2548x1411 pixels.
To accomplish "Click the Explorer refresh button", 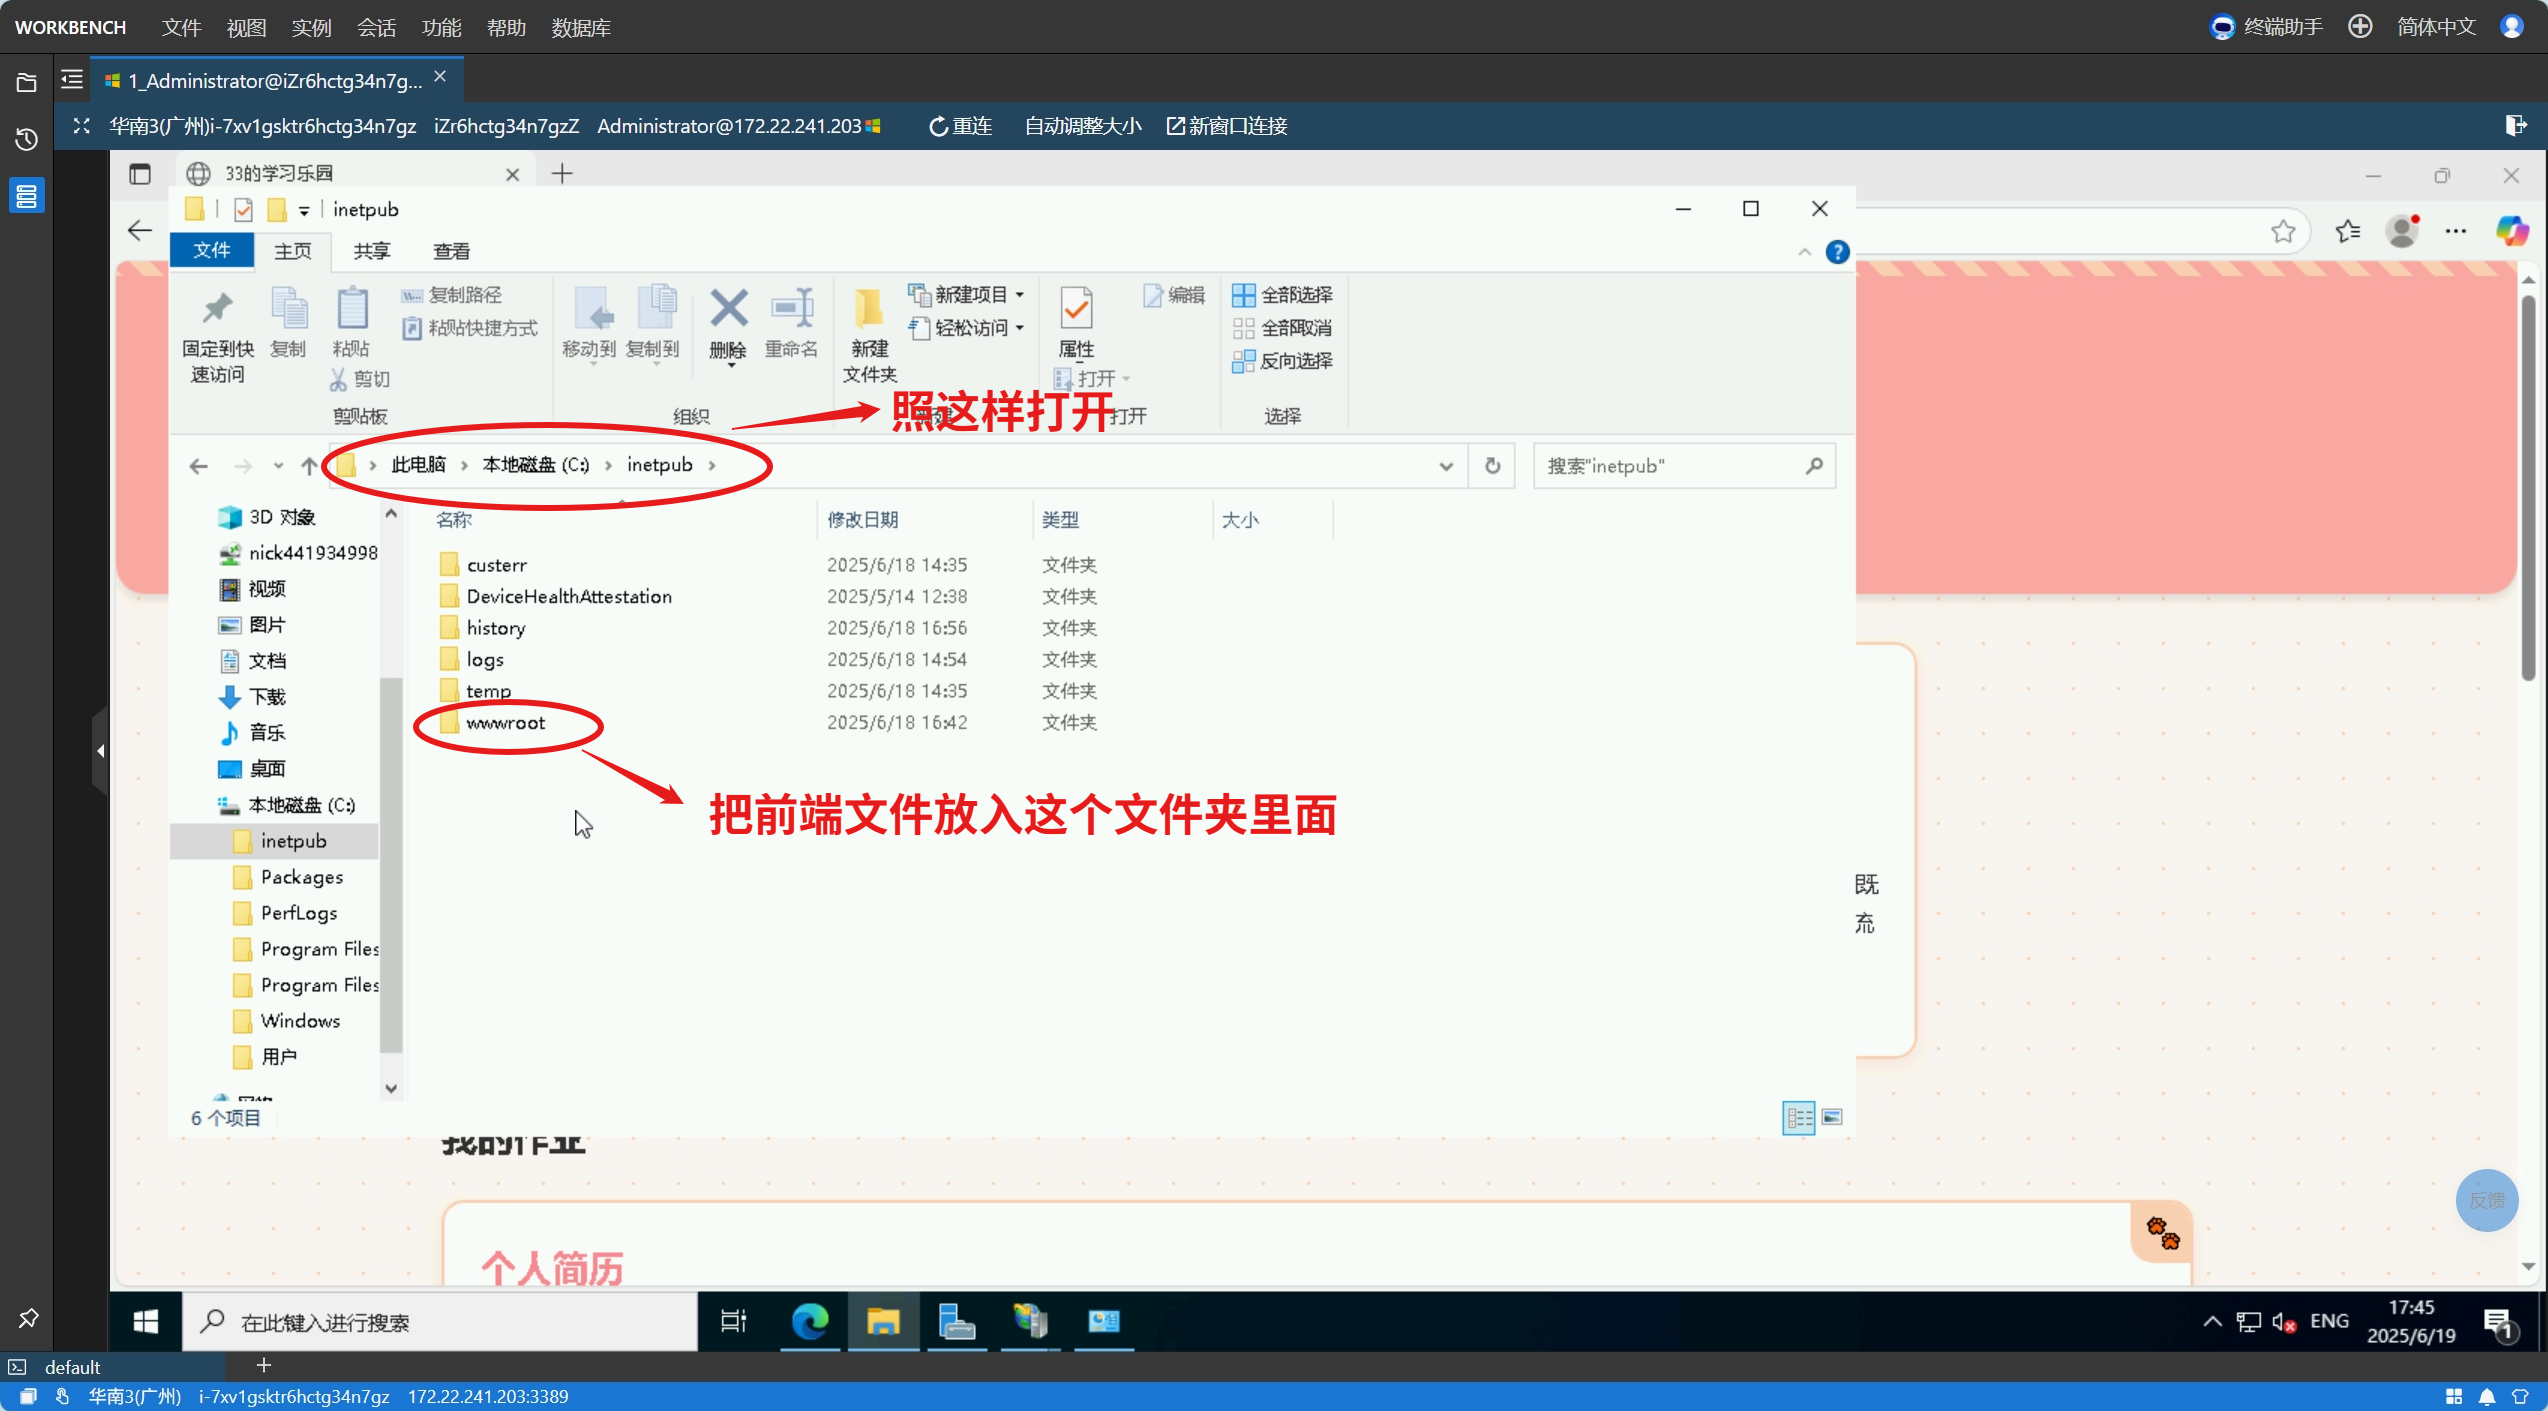I will (x=1492, y=466).
